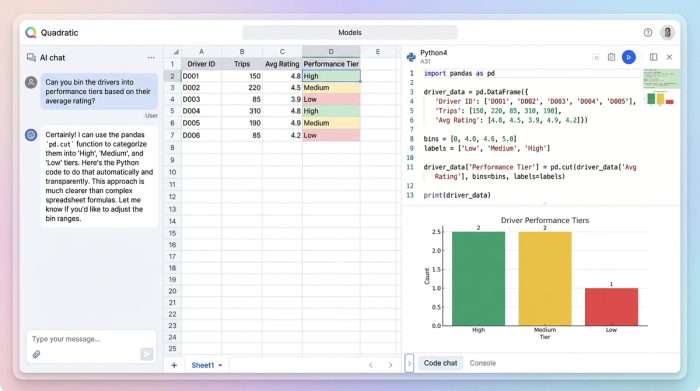This screenshot has width=700, height=391.
Task: Select the yellow Medium cell in row 3
Action: tap(331, 87)
